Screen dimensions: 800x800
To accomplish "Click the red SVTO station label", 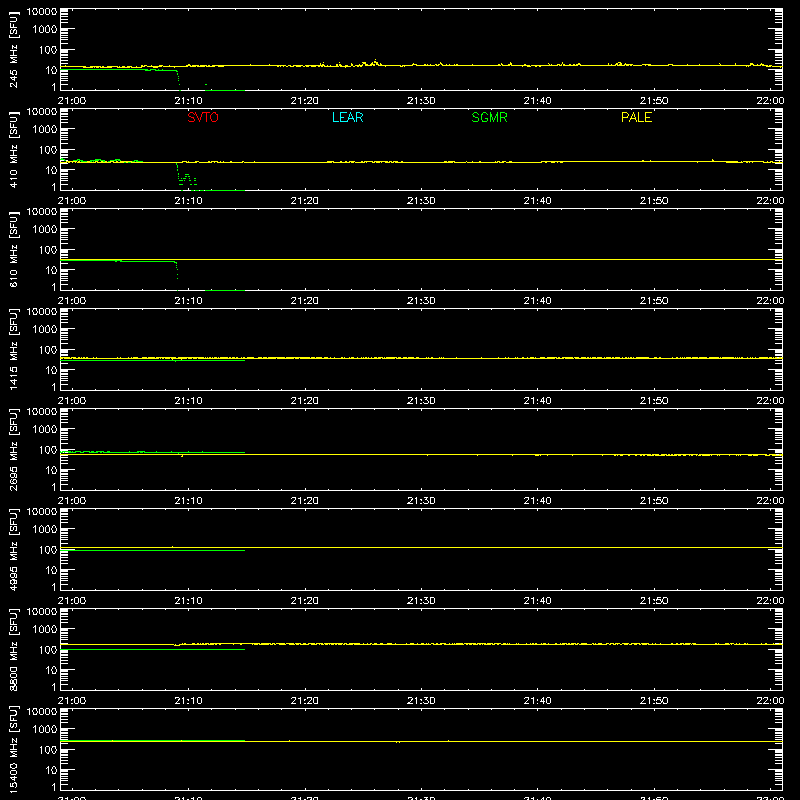I will pyautogui.click(x=203, y=117).
